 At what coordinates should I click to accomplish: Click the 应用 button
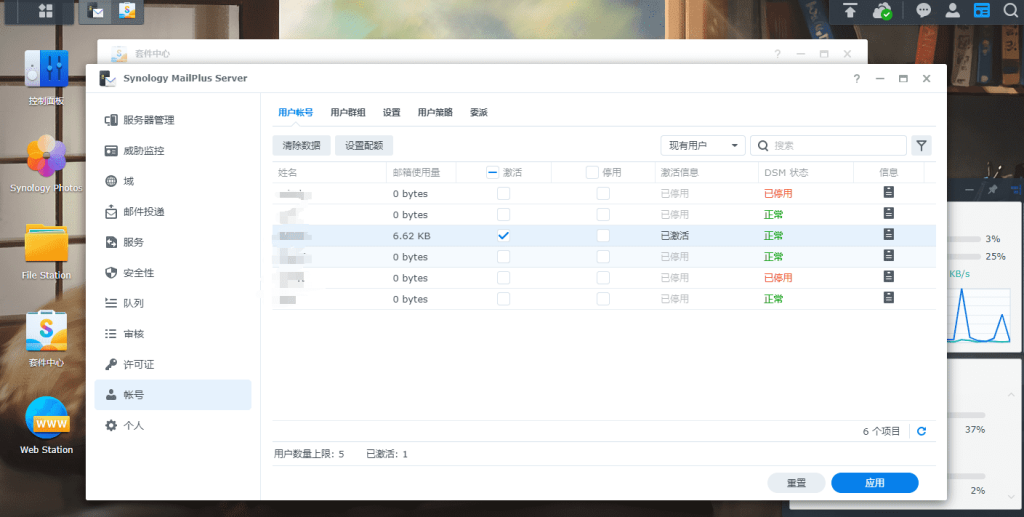coord(874,483)
